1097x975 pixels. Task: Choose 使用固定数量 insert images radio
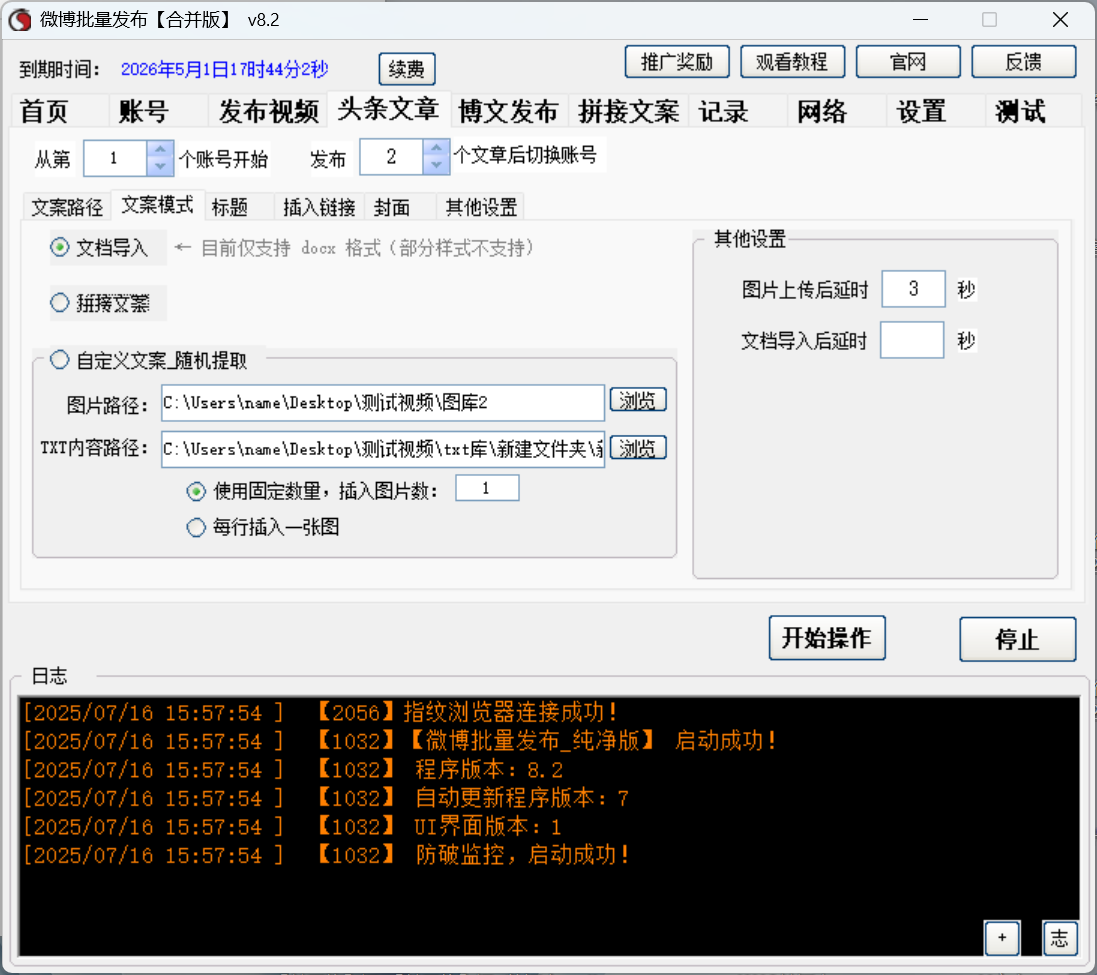pyautogui.click(x=312, y=491)
